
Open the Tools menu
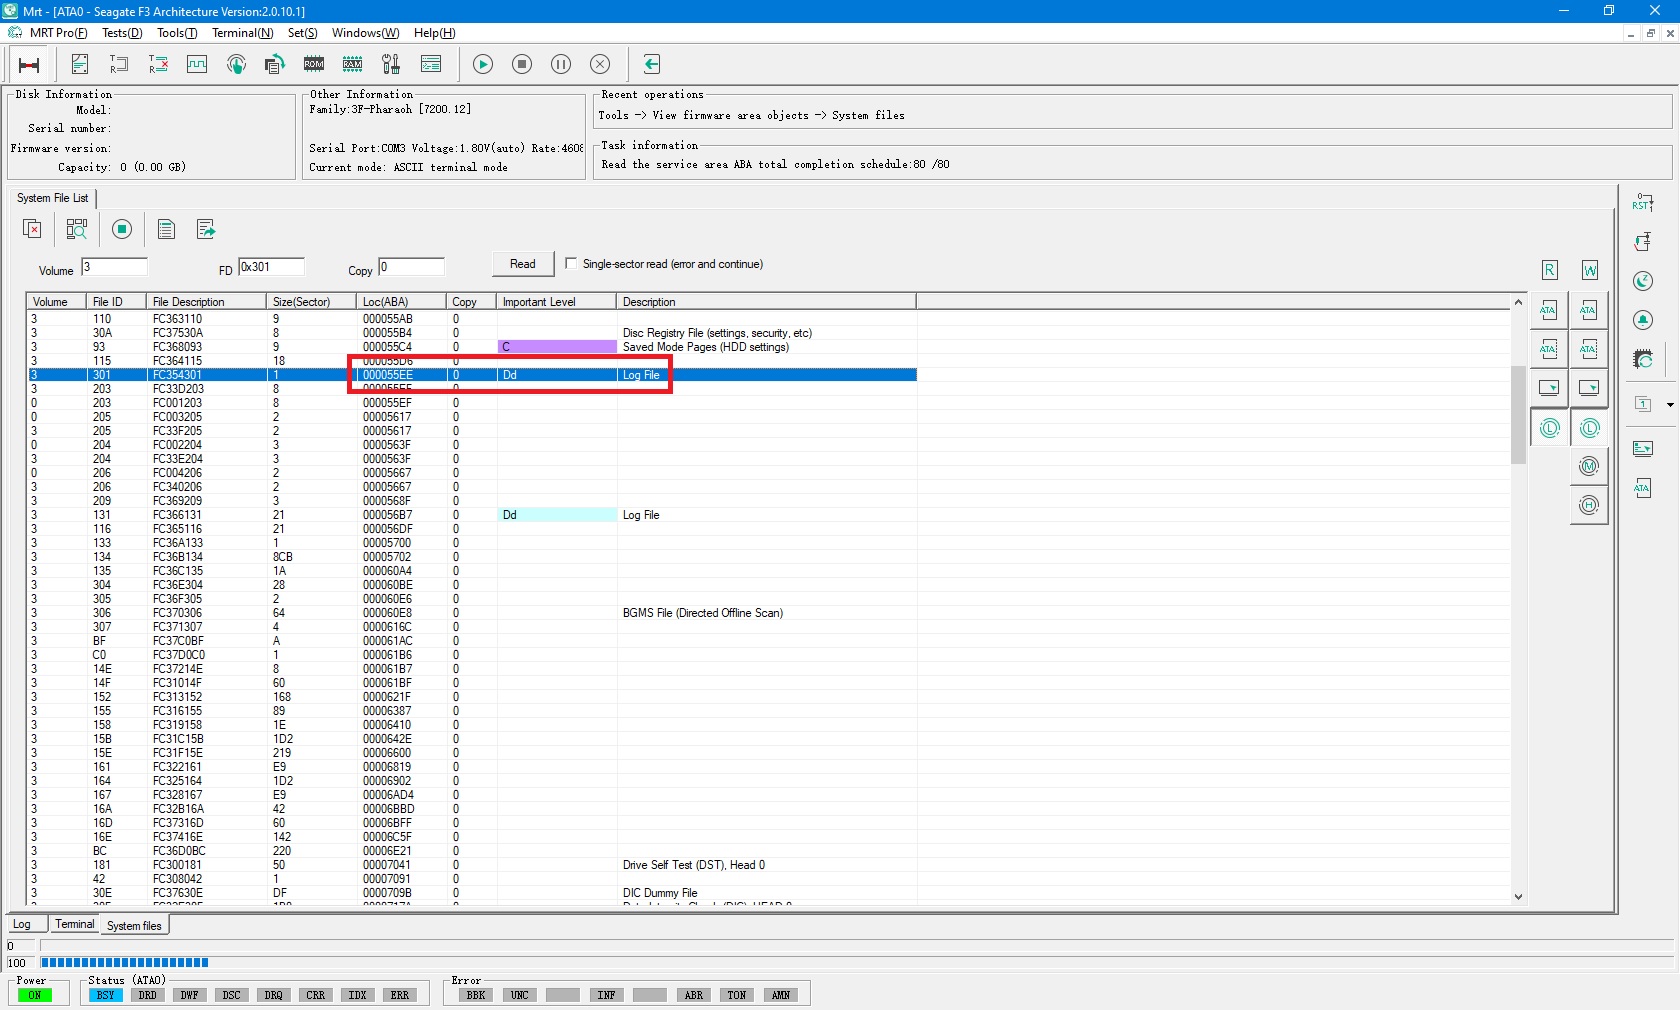click(x=177, y=33)
